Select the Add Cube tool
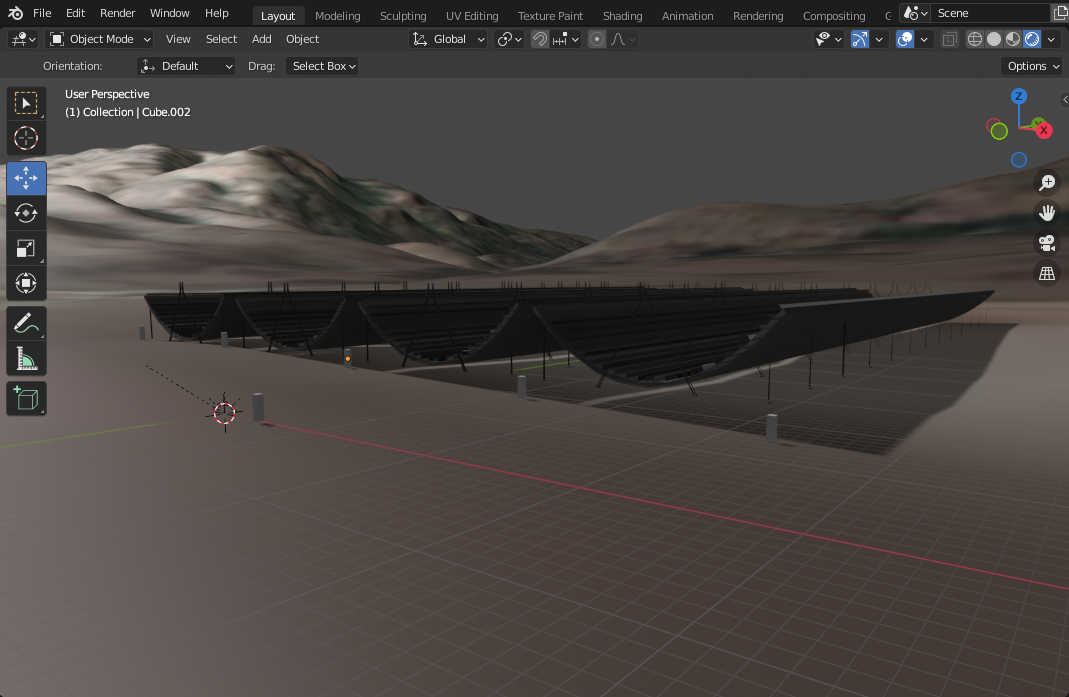Image resolution: width=1069 pixels, height=697 pixels. click(26, 397)
